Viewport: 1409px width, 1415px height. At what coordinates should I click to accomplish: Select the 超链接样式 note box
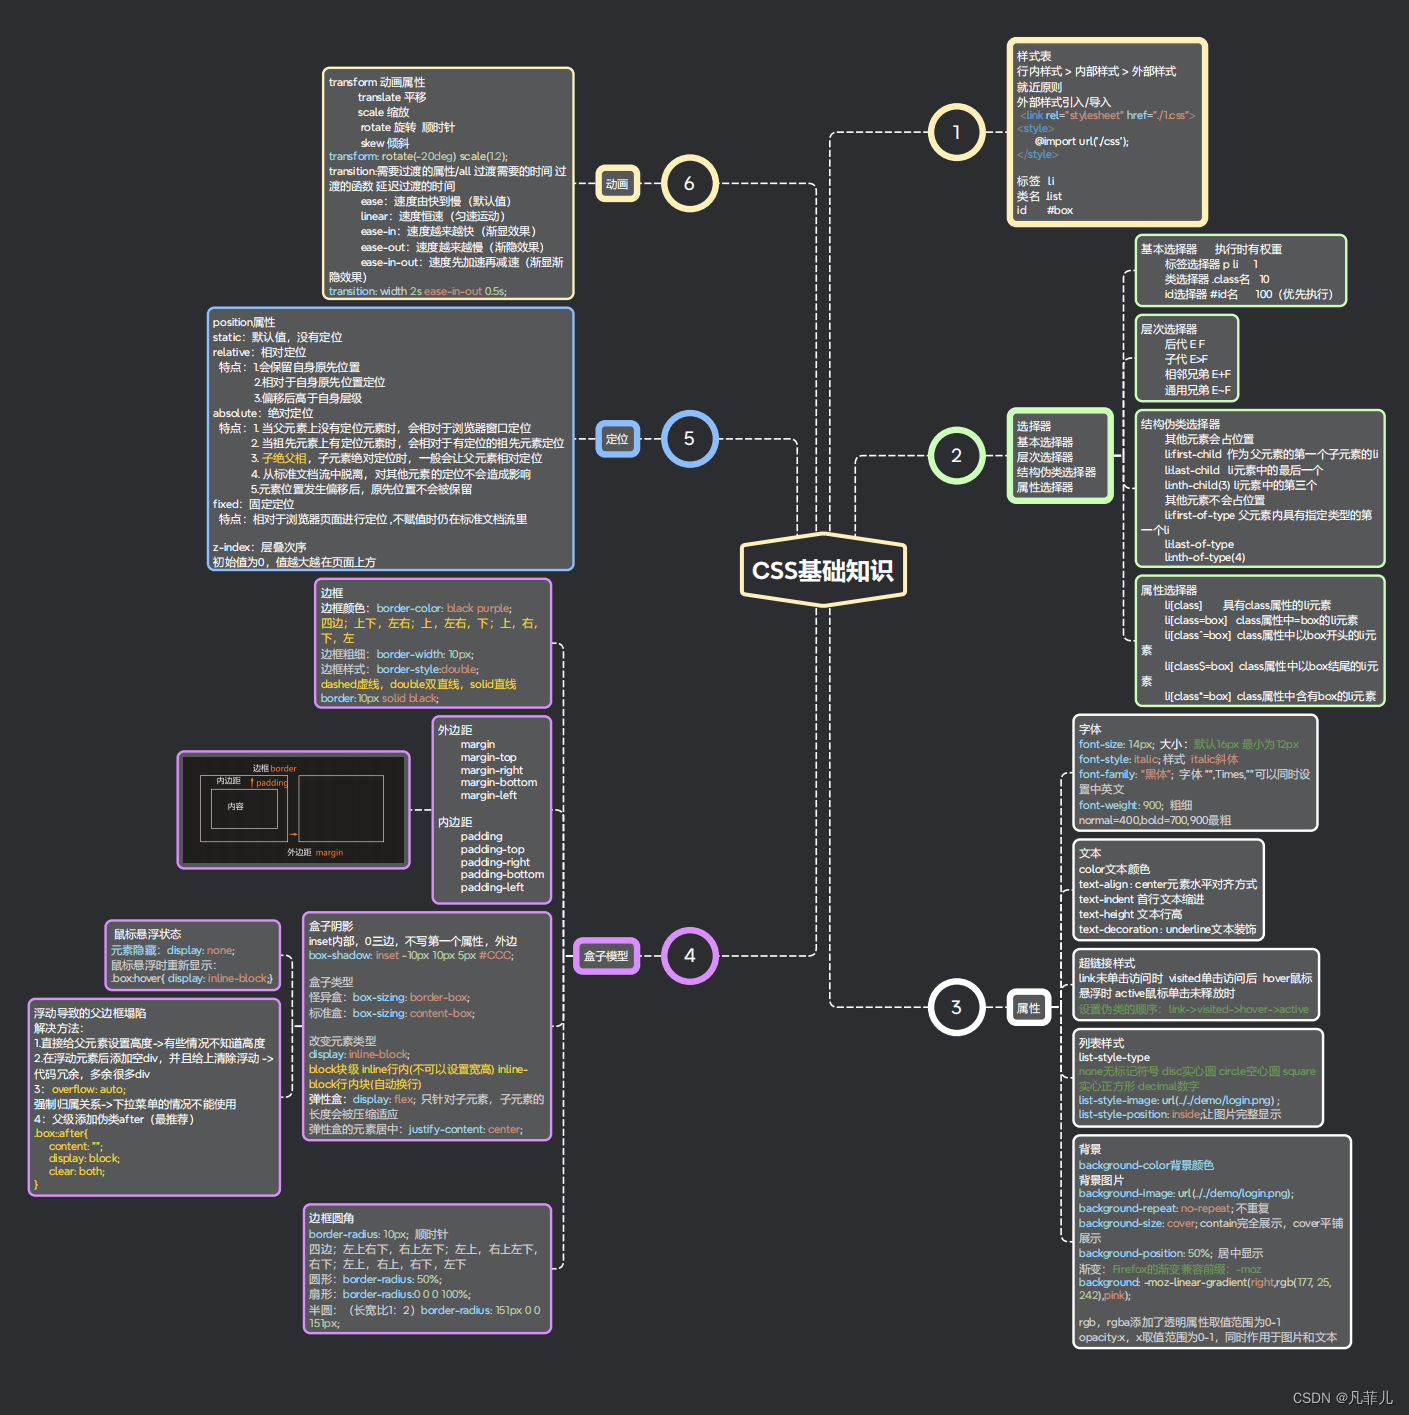pyautogui.click(x=1196, y=985)
